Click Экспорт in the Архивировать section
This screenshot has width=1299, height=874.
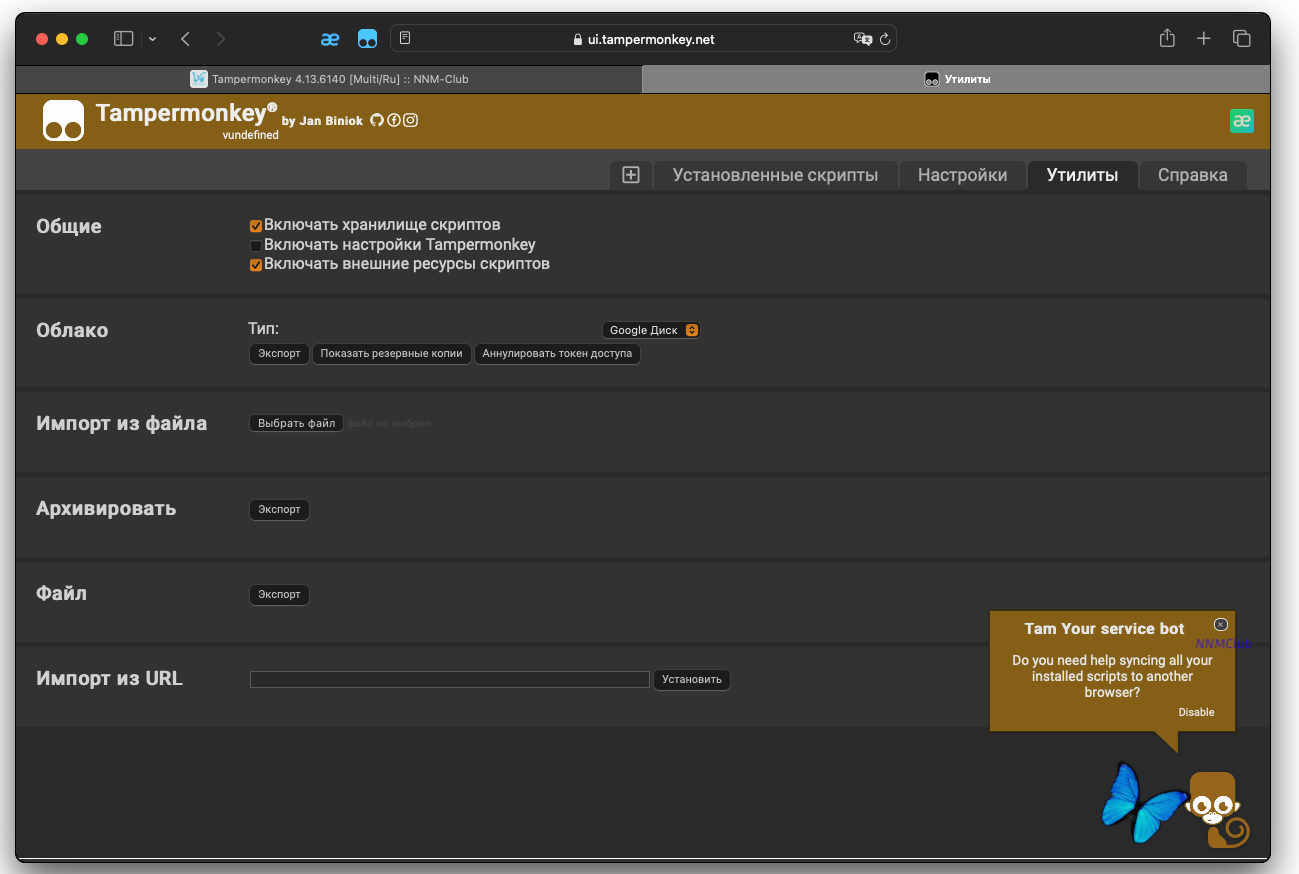click(x=279, y=510)
